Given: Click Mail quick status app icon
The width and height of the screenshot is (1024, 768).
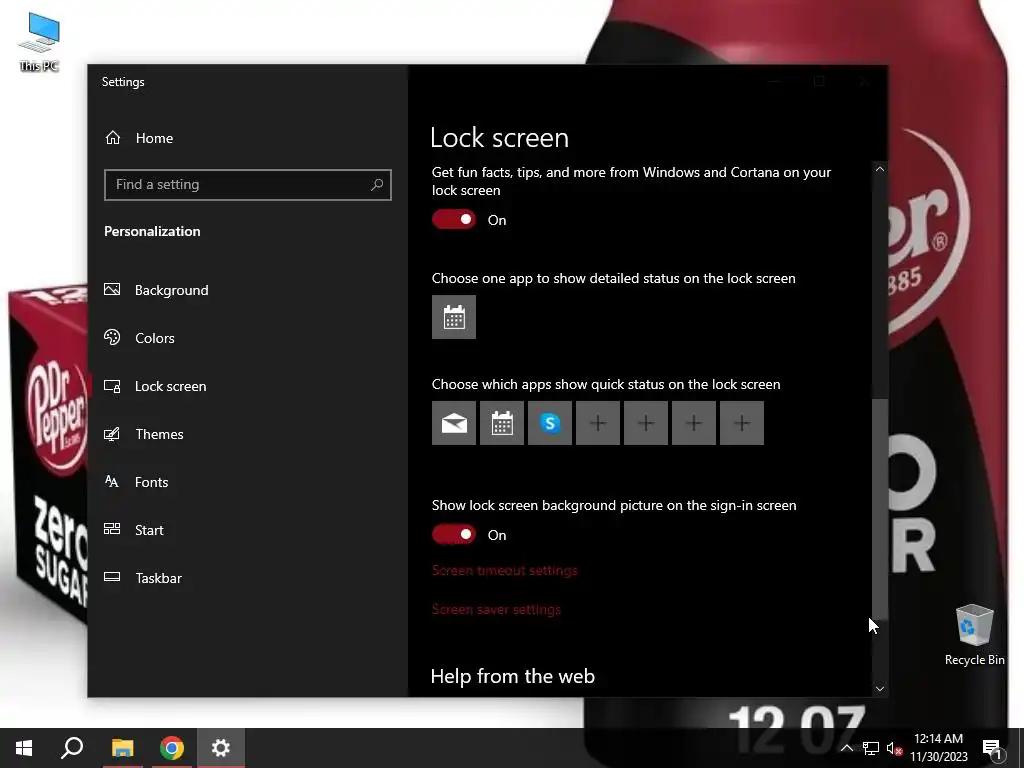Looking at the screenshot, I should pos(454,423).
